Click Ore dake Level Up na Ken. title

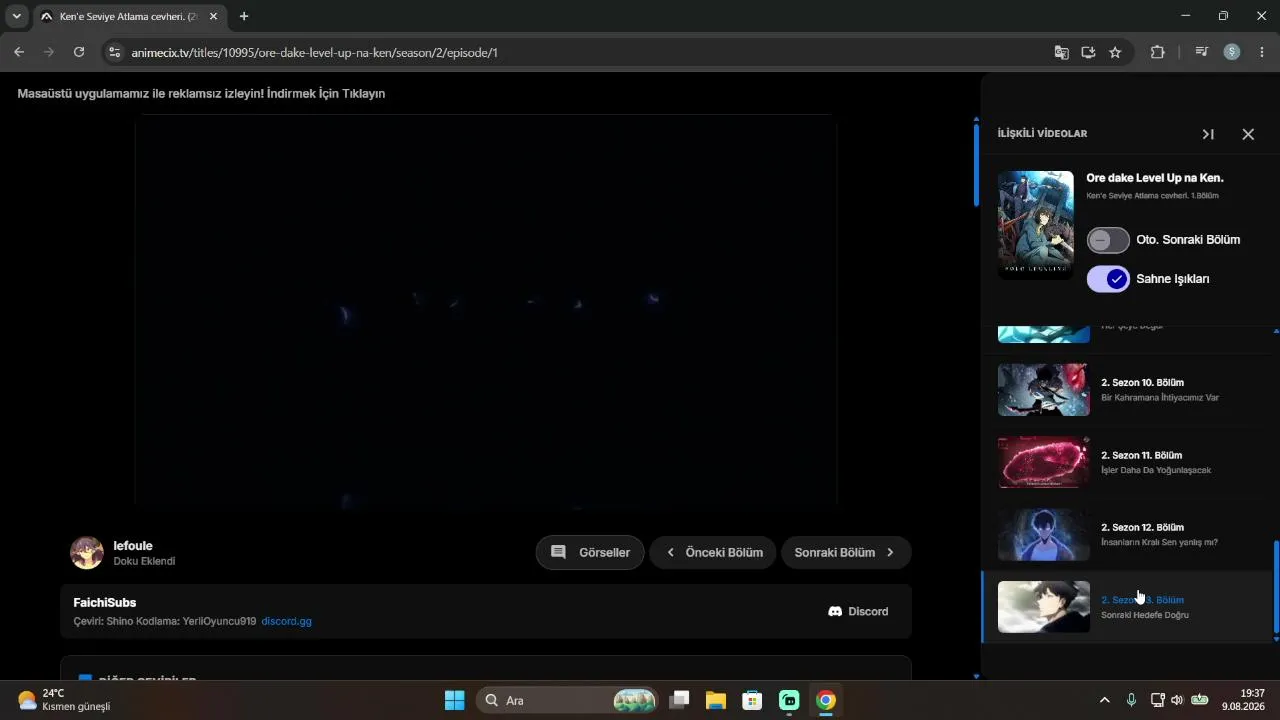pyautogui.click(x=1155, y=178)
